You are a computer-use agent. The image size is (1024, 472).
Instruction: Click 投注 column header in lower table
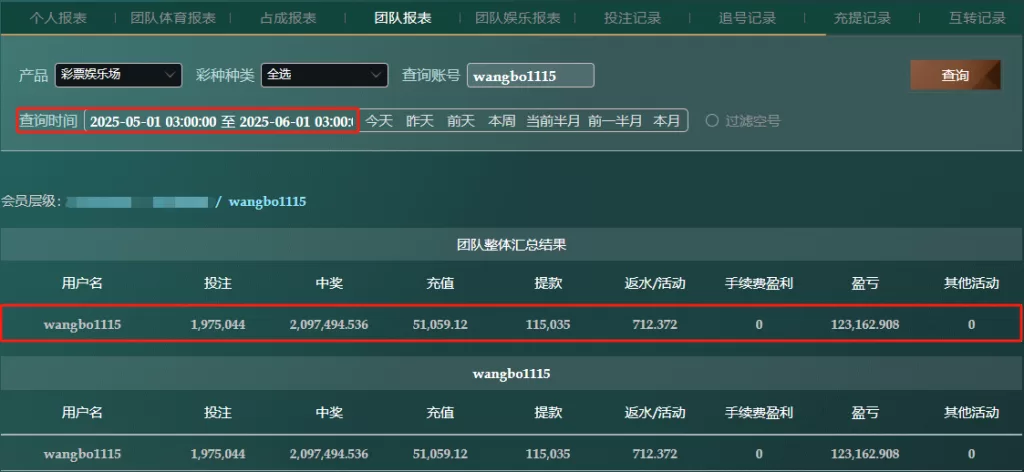[x=218, y=412]
